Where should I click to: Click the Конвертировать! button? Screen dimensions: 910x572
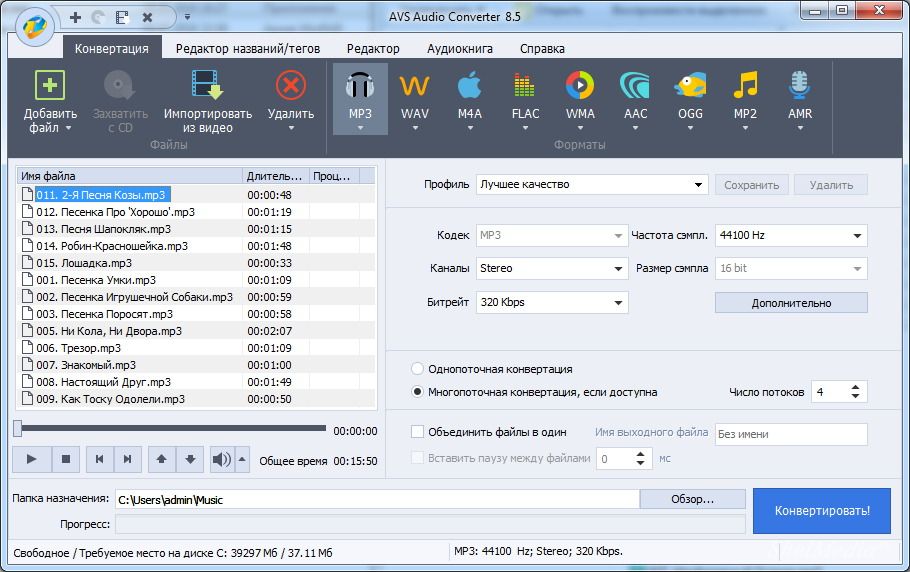tap(822, 511)
